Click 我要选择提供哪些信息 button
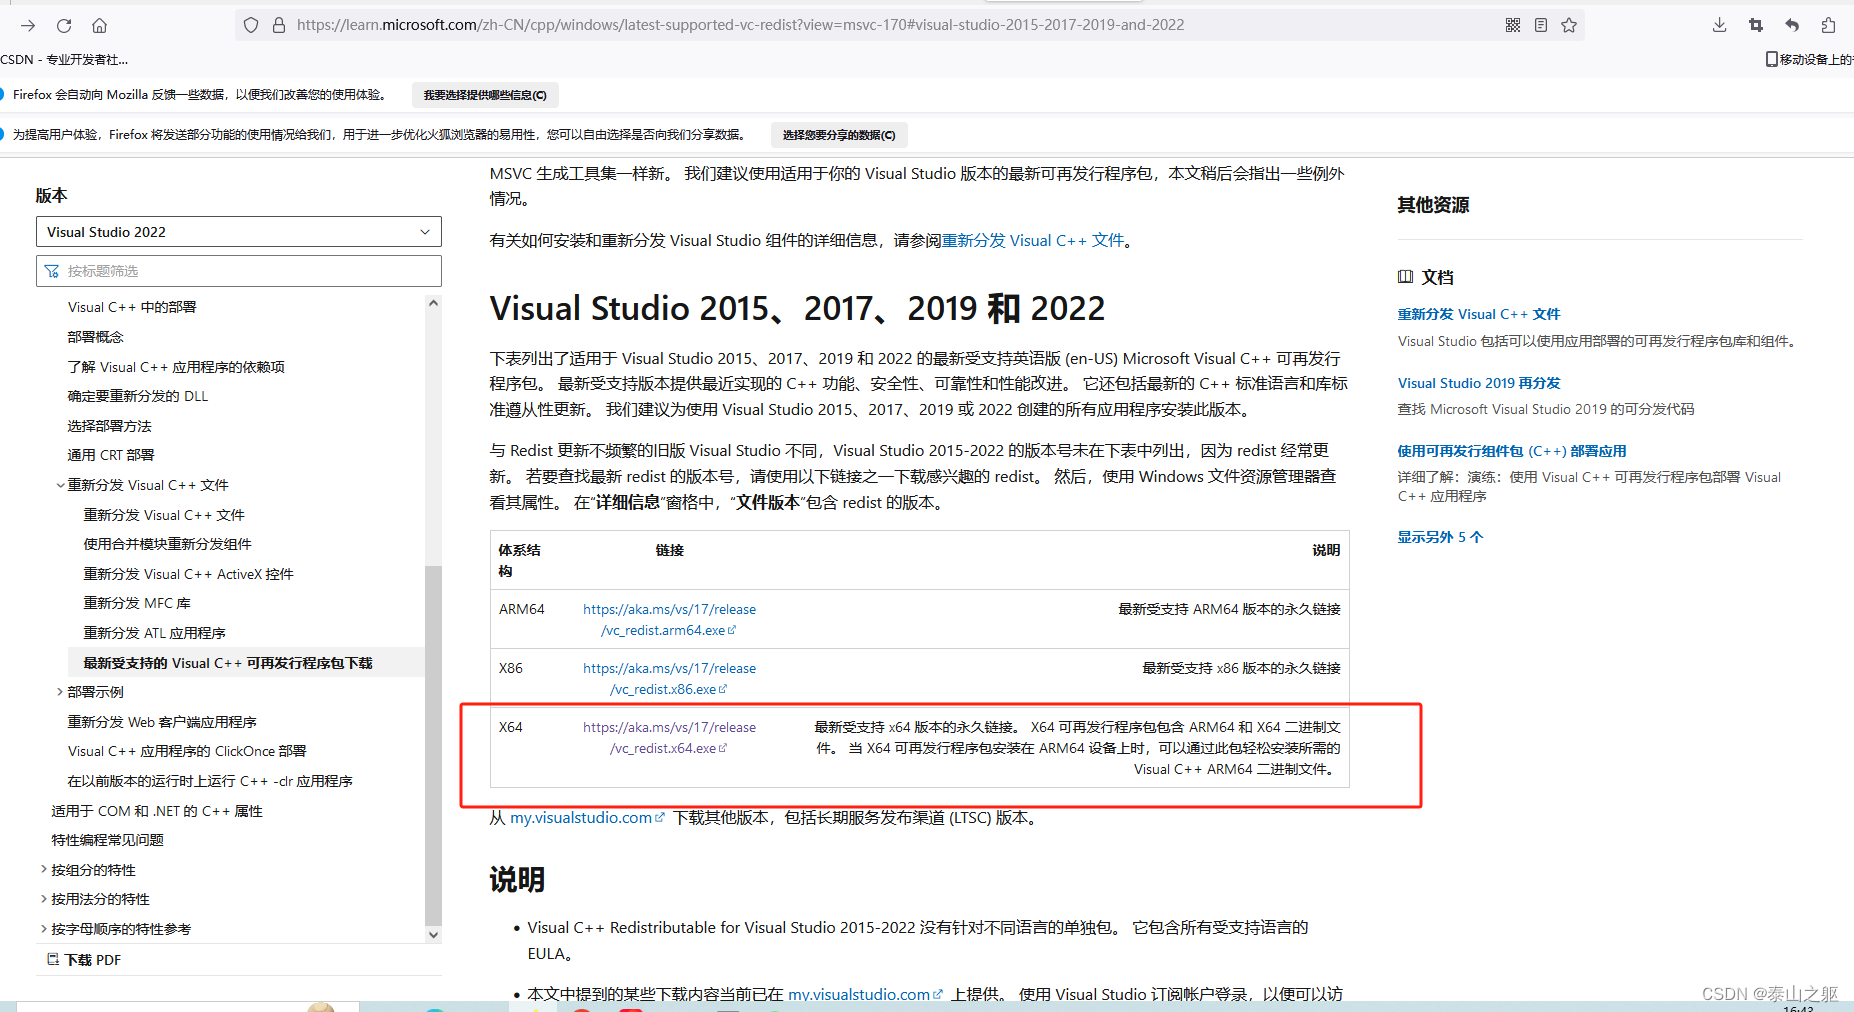Image resolution: width=1854 pixels, height=1012 pixels. click(x=485, y=95)
